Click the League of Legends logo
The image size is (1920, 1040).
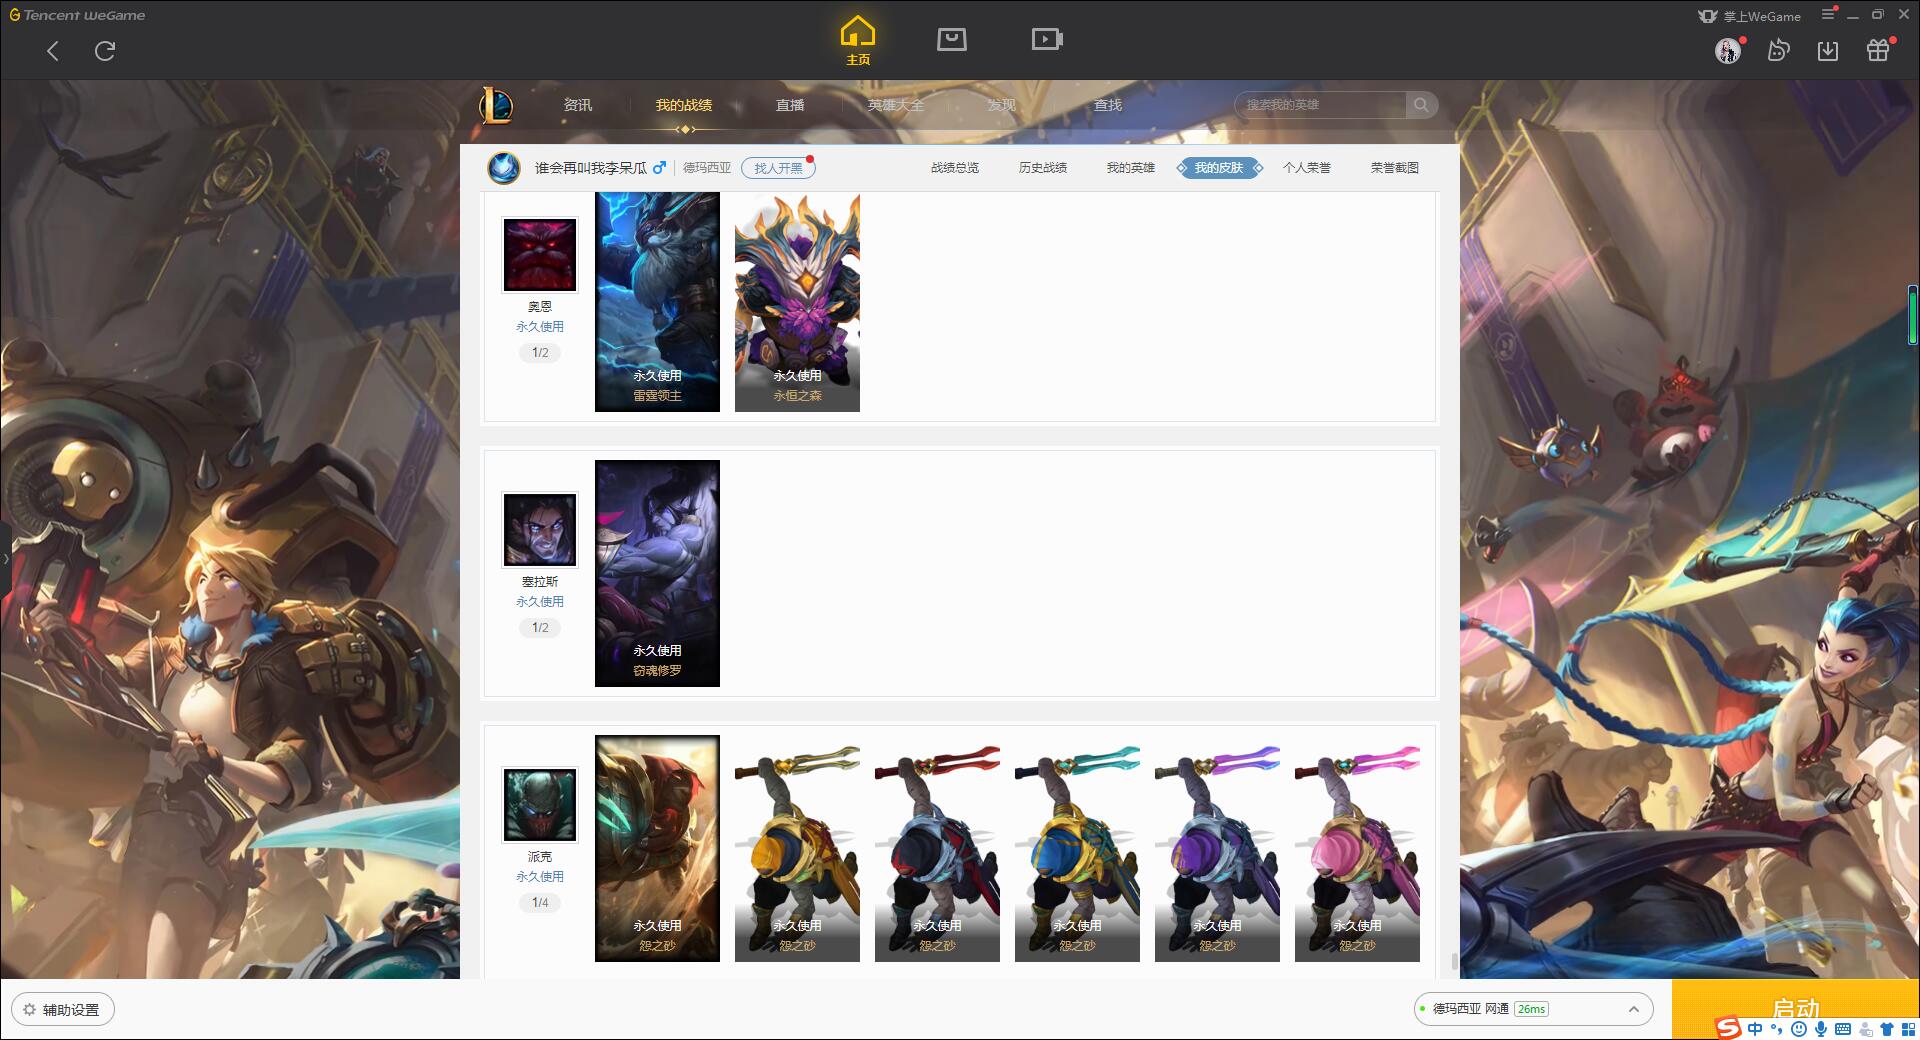pyautogui.click(x=496, y=105)
